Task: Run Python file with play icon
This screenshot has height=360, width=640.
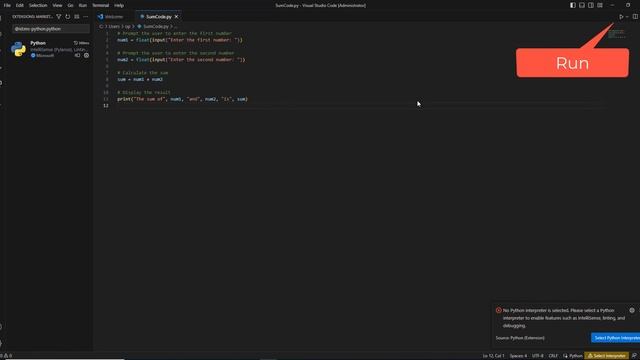Action: [x=621, y=17]
